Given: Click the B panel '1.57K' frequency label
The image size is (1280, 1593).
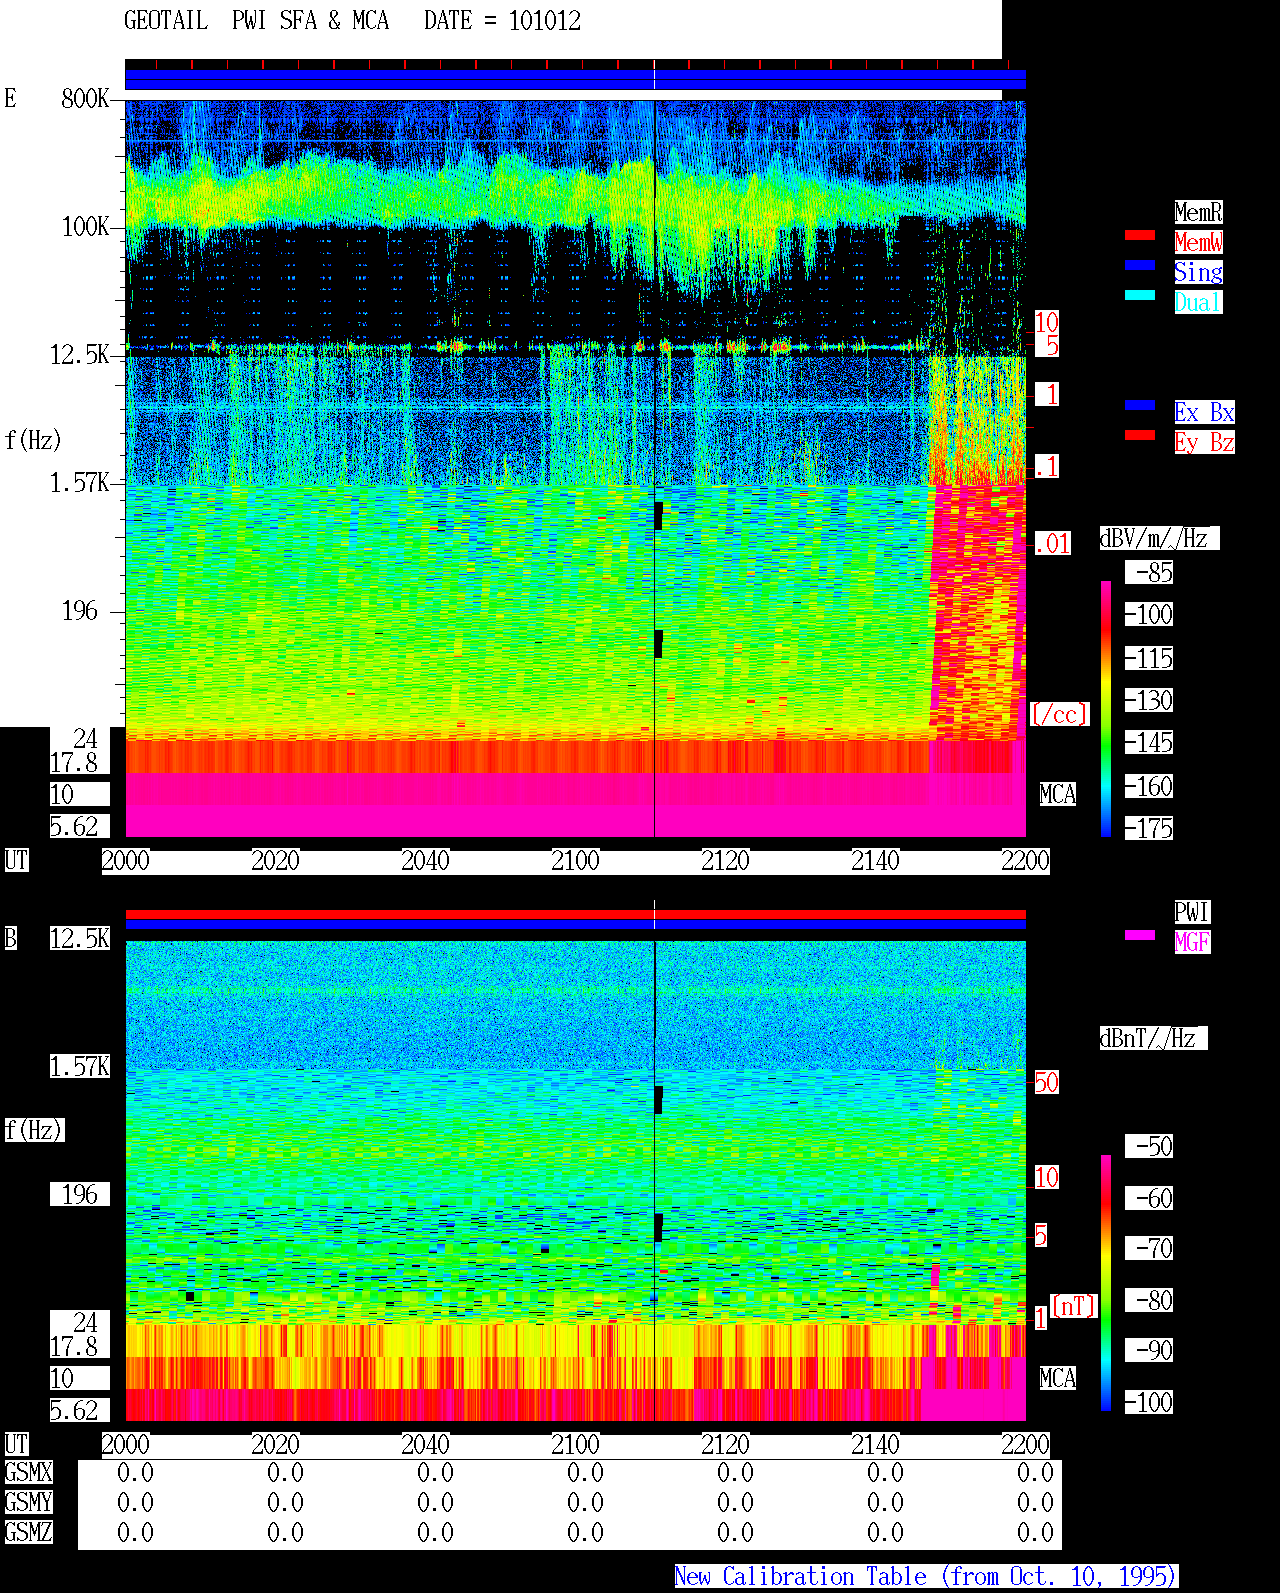Looking at the screenshot, I should coord(80,1066).
